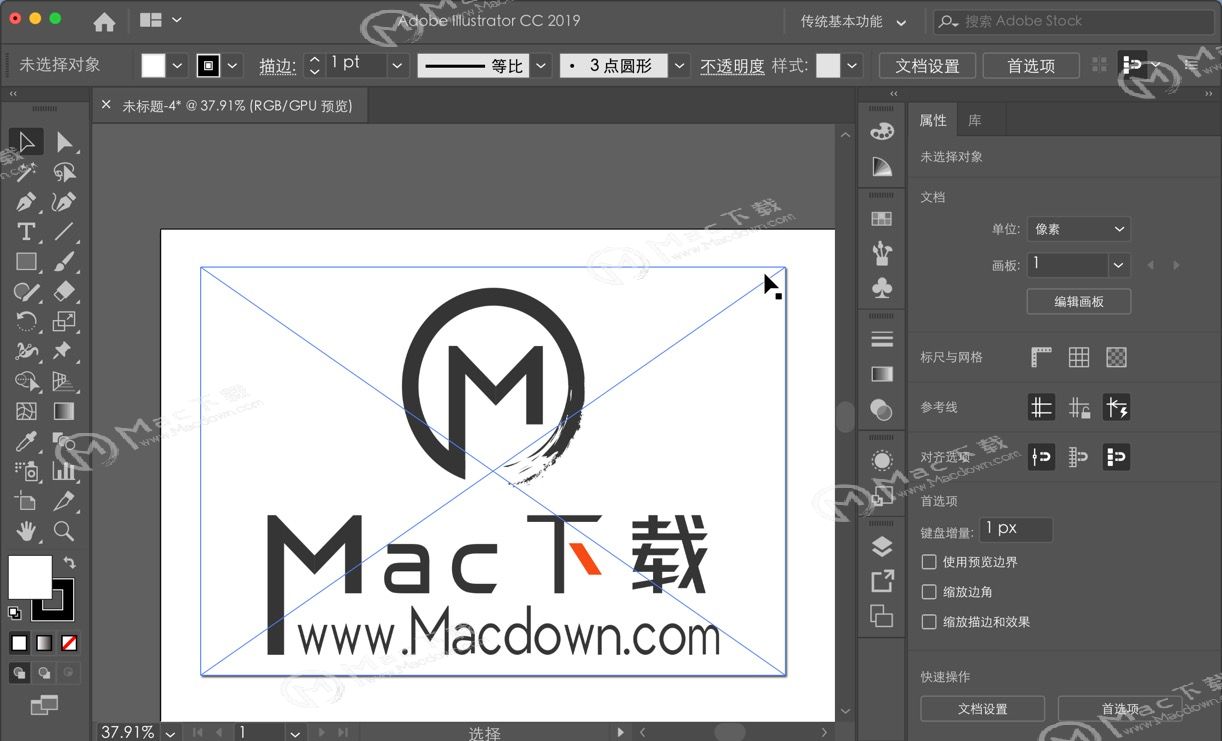Screen dimensions: 1222x741
Task: Toggle guides visibility under 参考线
Action: pyautogui.click(x=1041, y=407)
